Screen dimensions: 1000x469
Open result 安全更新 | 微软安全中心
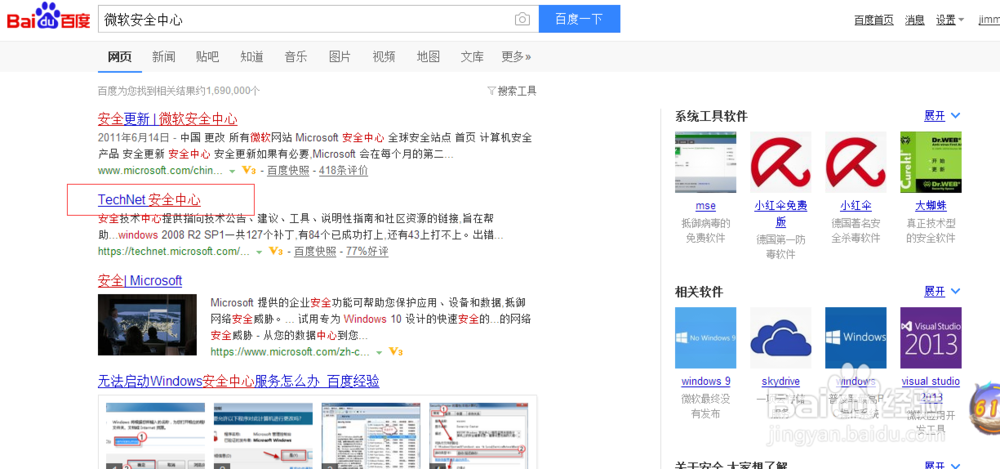pyautogui.click(x=168, y=119)
